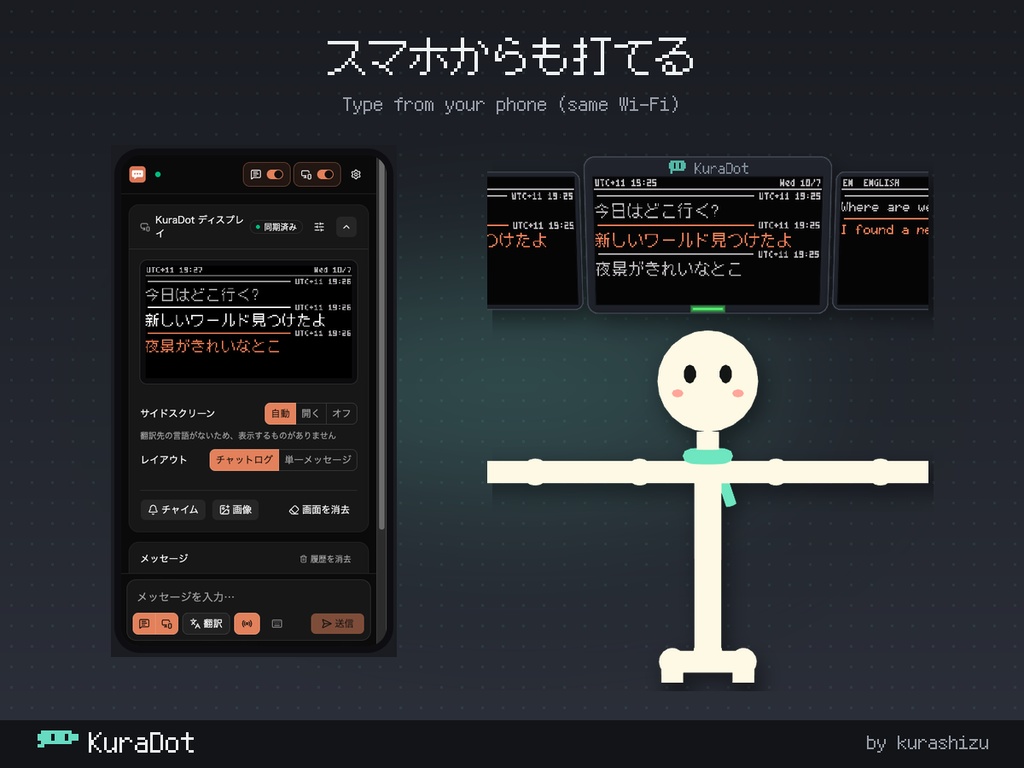Click the small keyboard icon
The height and width of the screenshot is (768, 1024).
coord(277,624)
